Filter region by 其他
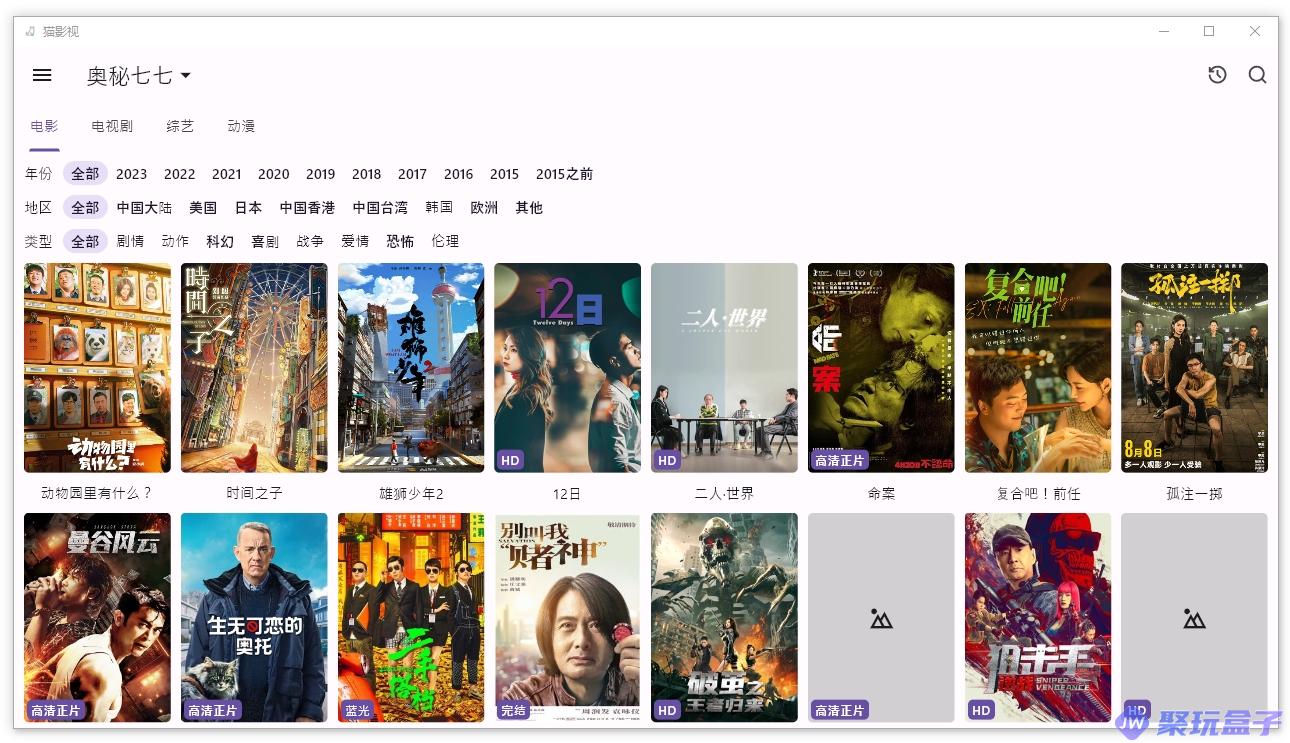This screenshot has height=743, width=1290. pos(529,208)
